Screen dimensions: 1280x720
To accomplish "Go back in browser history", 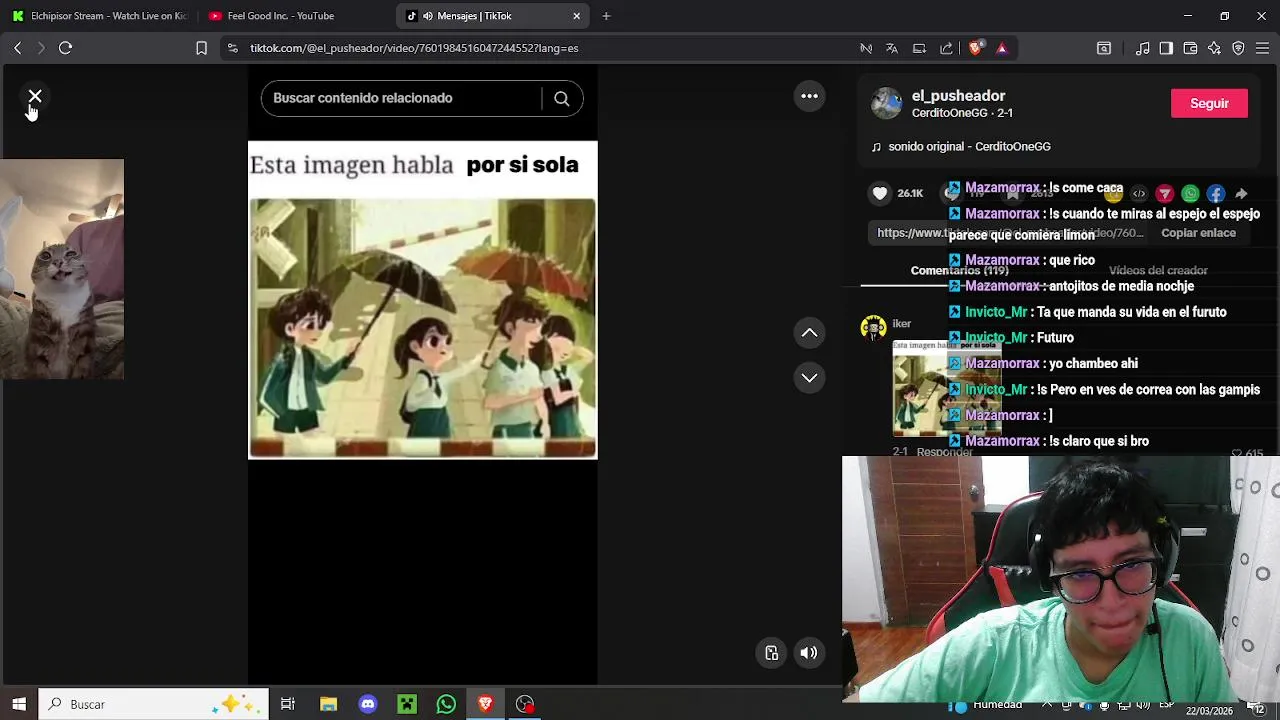I will [x=17, y=48].
